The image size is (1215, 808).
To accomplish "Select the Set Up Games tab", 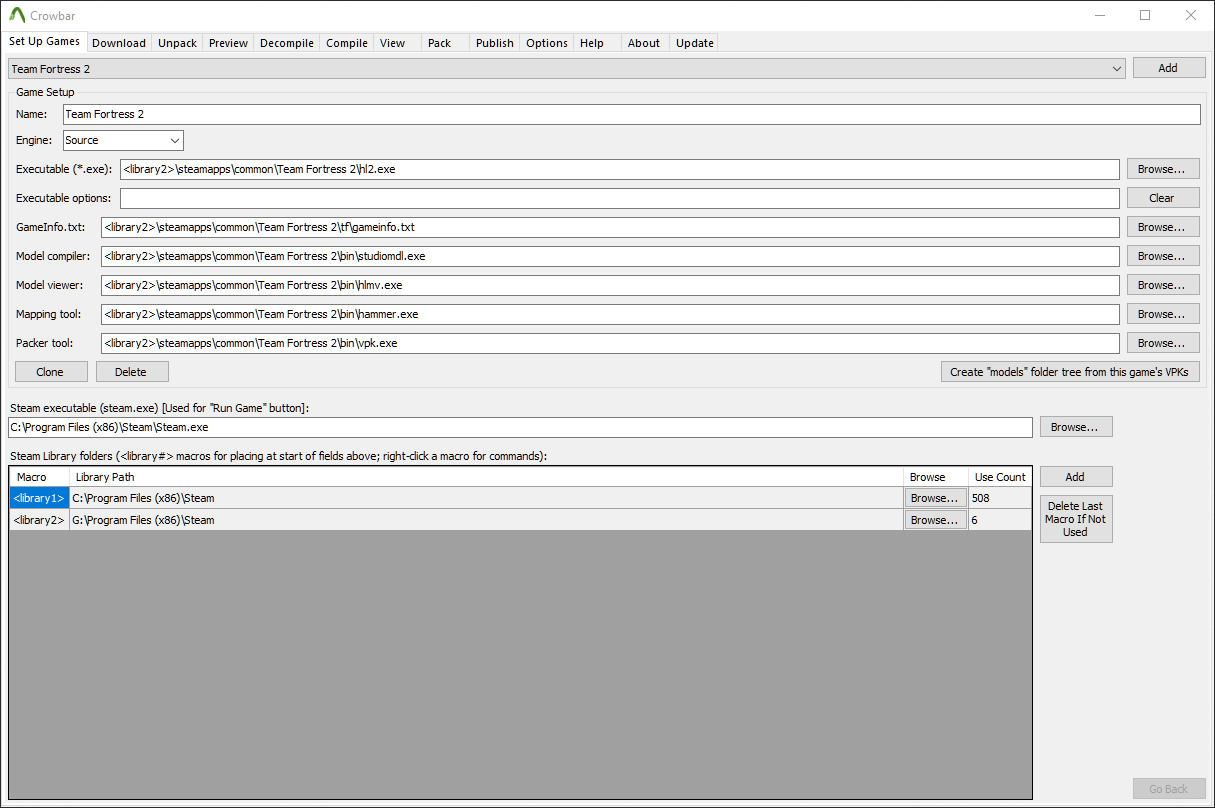I will click(x=45, y=42).
